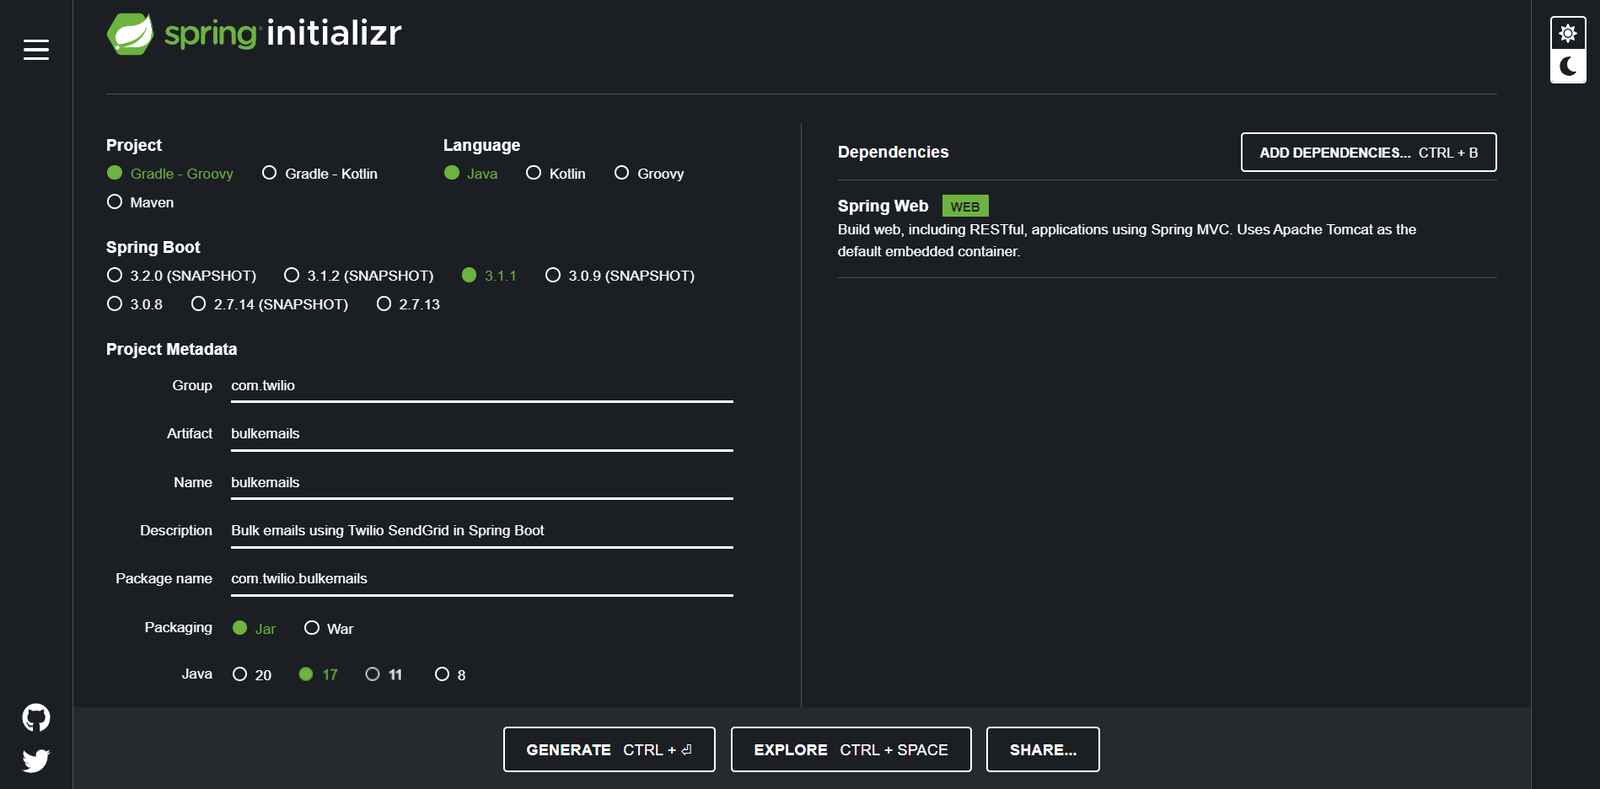Click the Explore button
The width and height of the screenshot is (1600, 789).
[851, 750]
